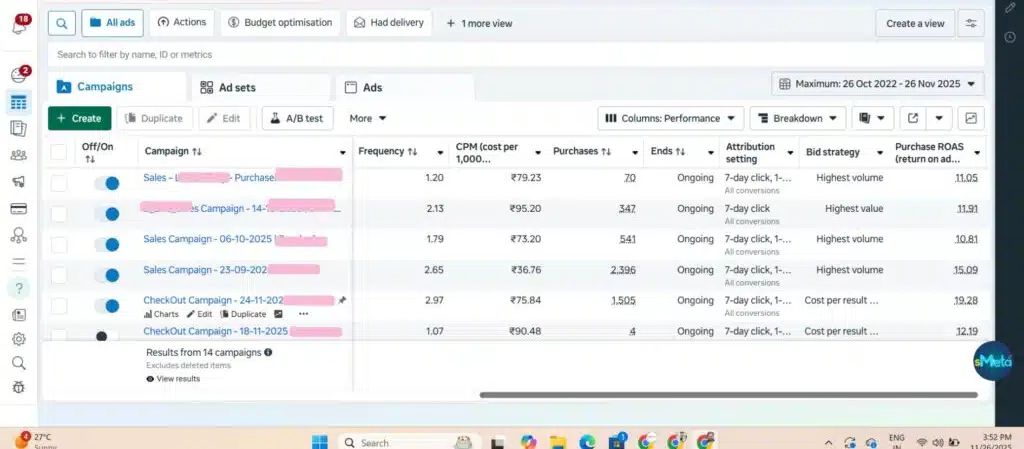Check the select-all campaigns checkbox in the header

coord(59,152)
